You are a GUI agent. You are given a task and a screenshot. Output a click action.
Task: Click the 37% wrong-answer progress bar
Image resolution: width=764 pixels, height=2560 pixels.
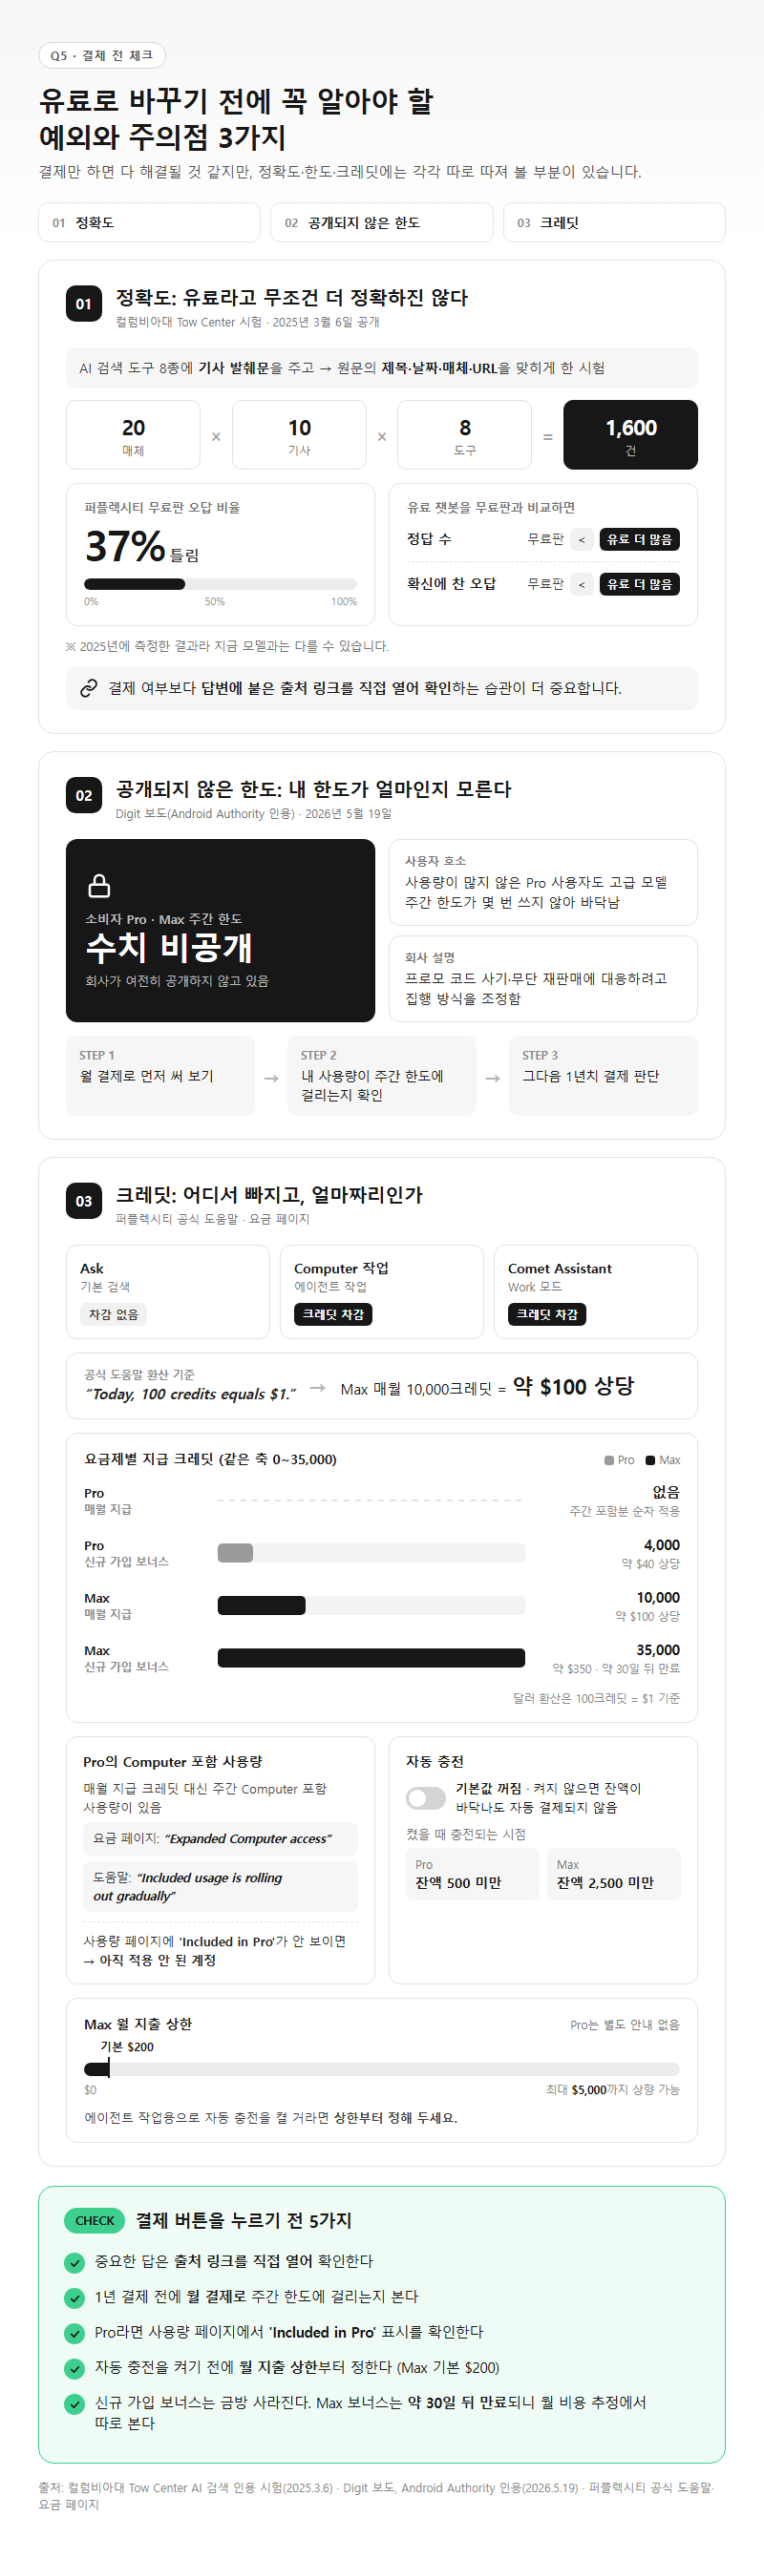(220, 583)
